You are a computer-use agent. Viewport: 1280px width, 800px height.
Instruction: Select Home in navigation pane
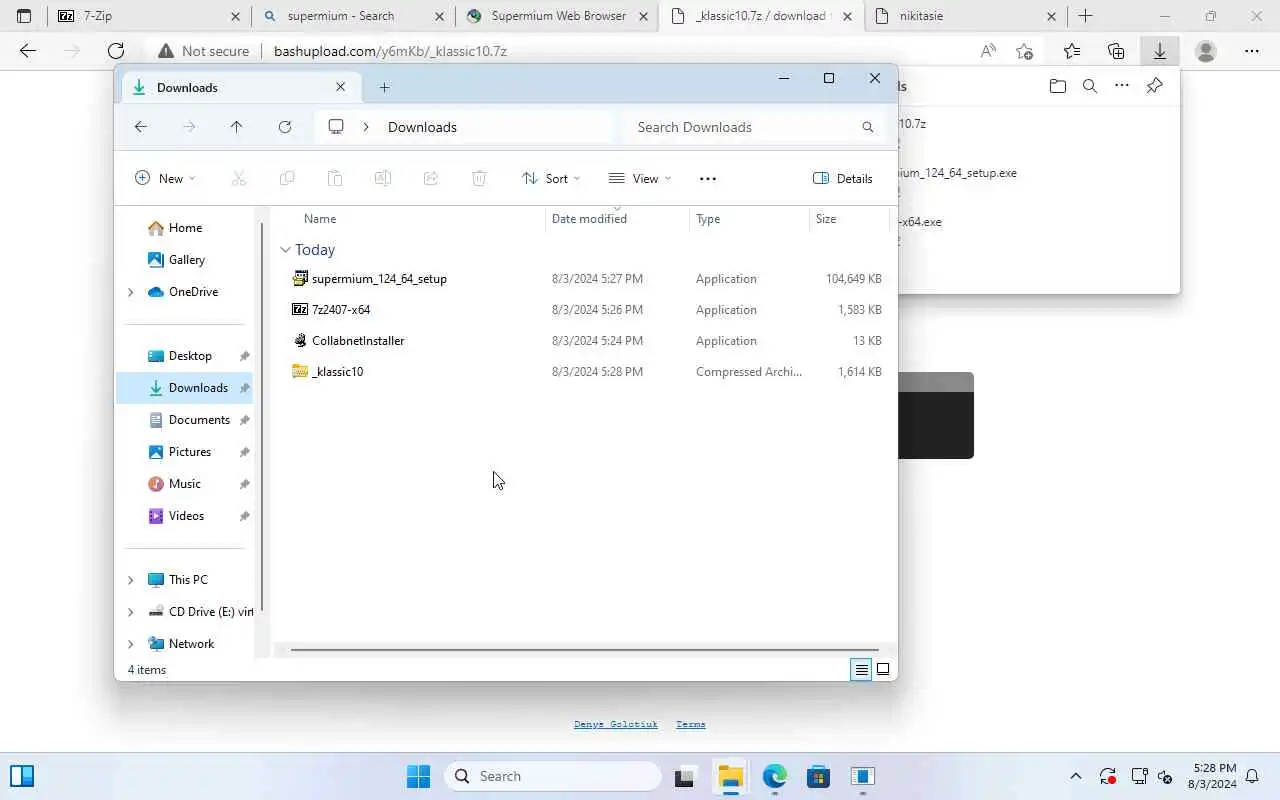185,228
